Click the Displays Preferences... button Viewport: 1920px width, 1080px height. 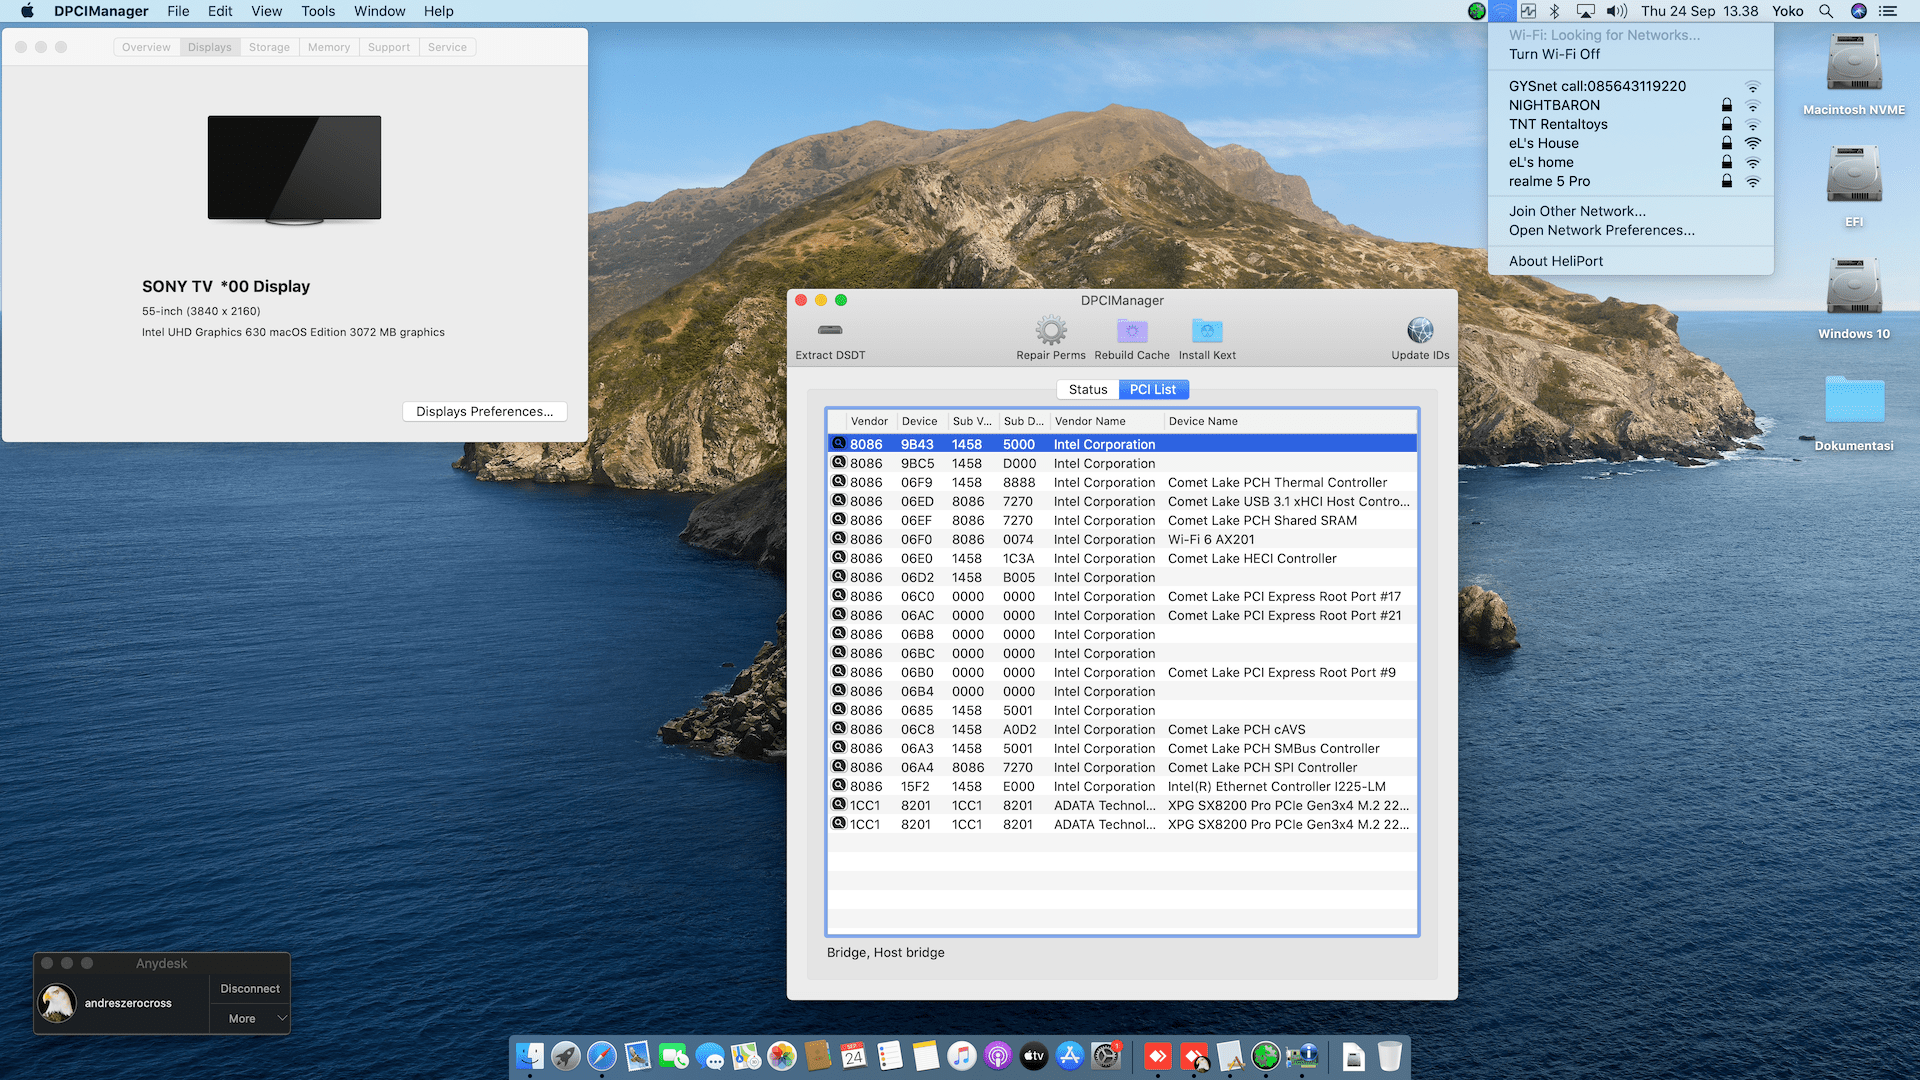click(484, 411)
